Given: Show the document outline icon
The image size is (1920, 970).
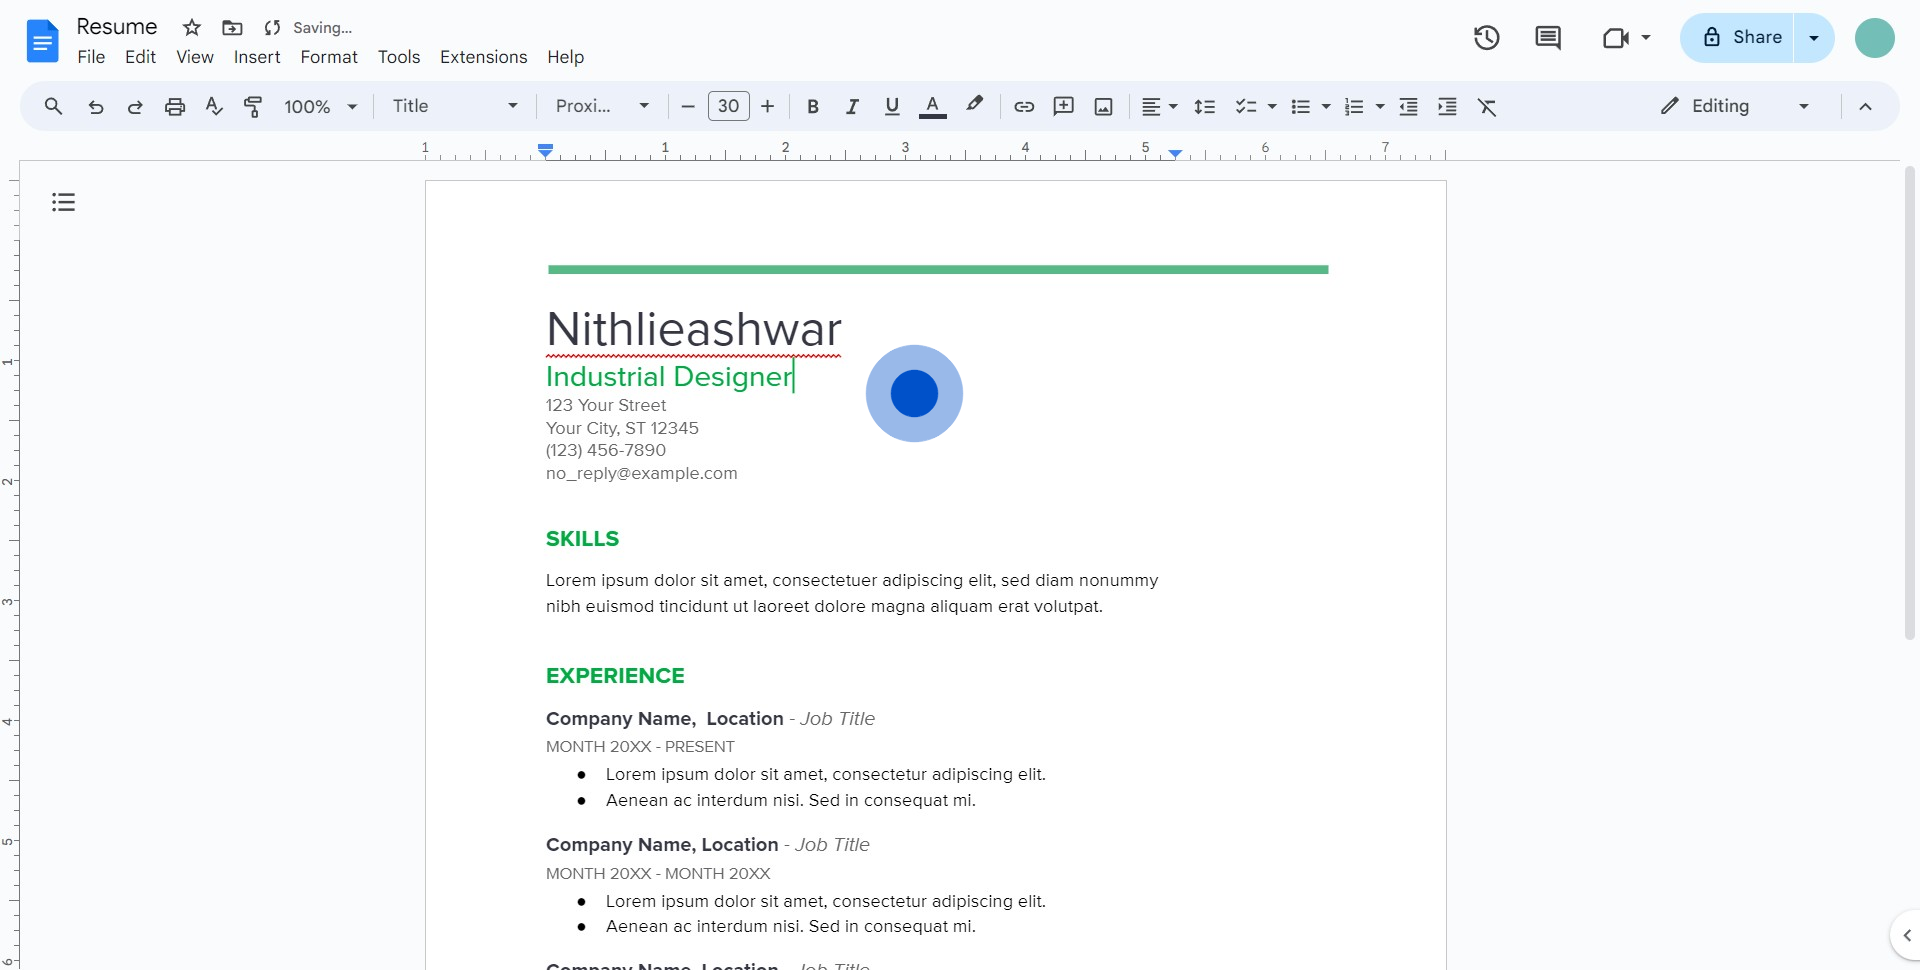Looking at the screenshot, I should [64, 203].
